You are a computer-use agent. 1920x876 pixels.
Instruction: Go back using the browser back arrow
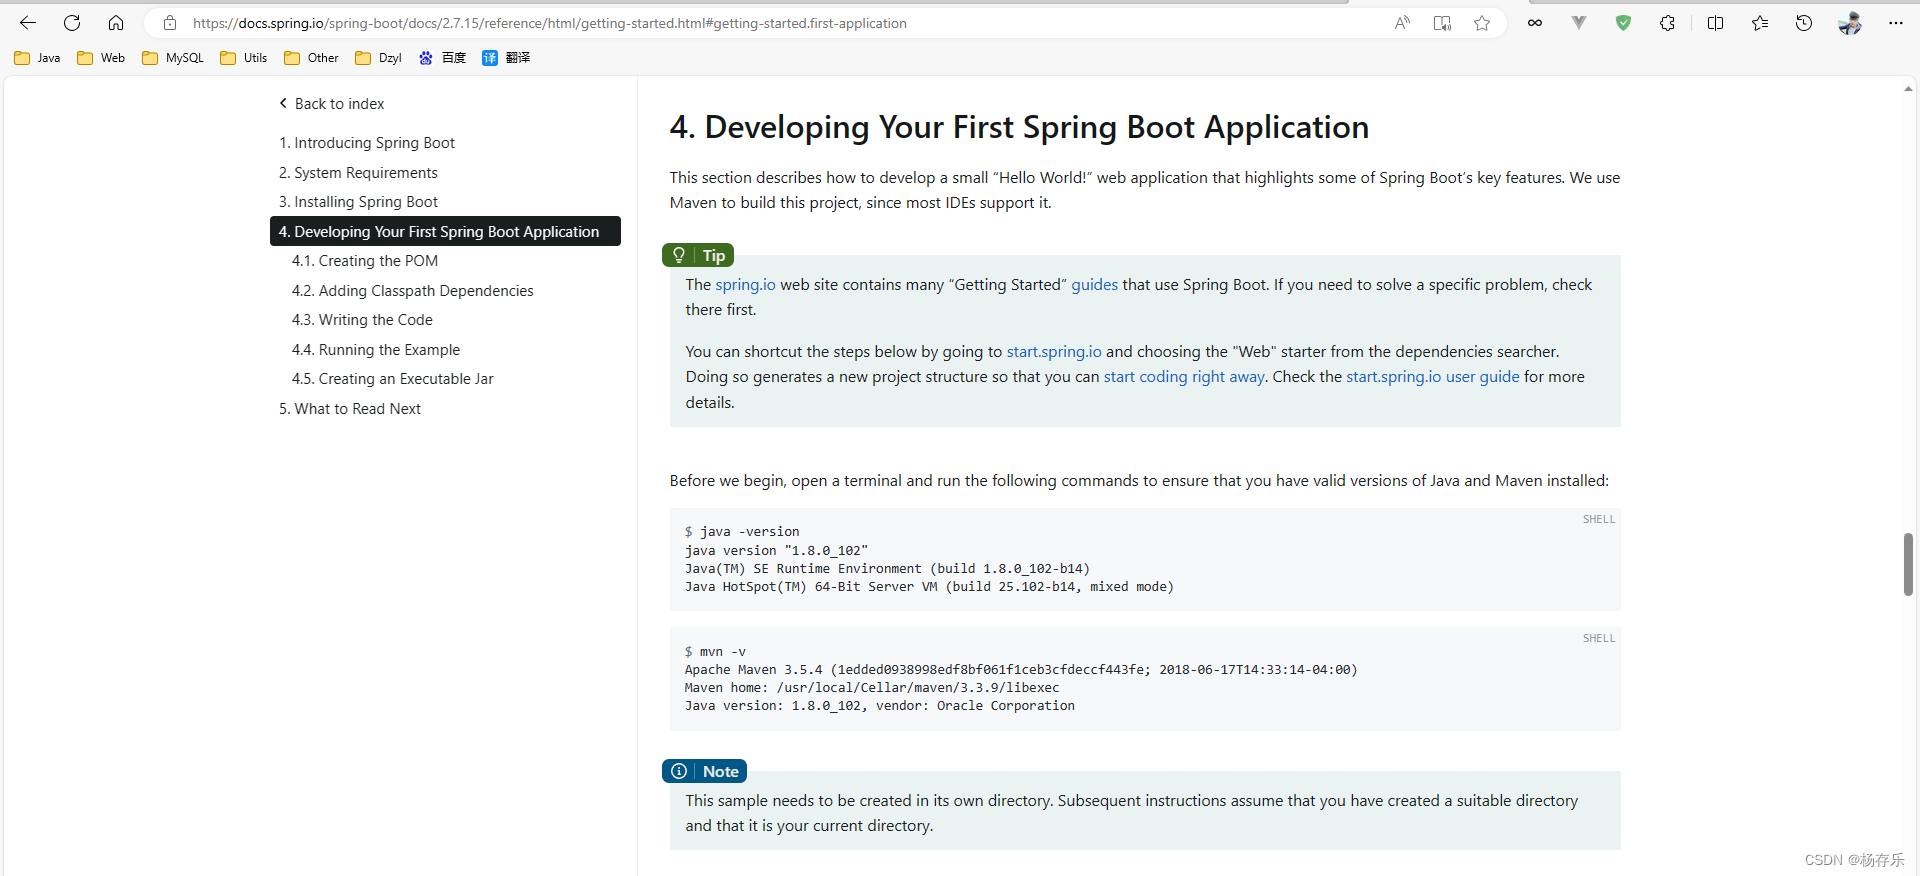[28, 23]
